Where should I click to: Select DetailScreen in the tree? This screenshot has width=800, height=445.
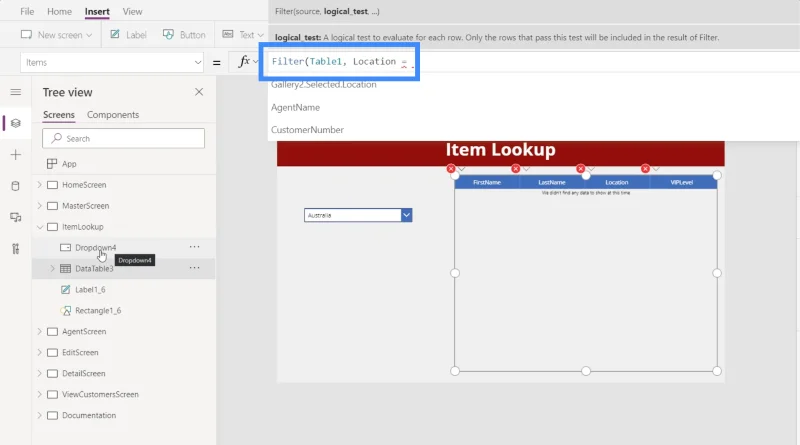click(x=83, y=373)
